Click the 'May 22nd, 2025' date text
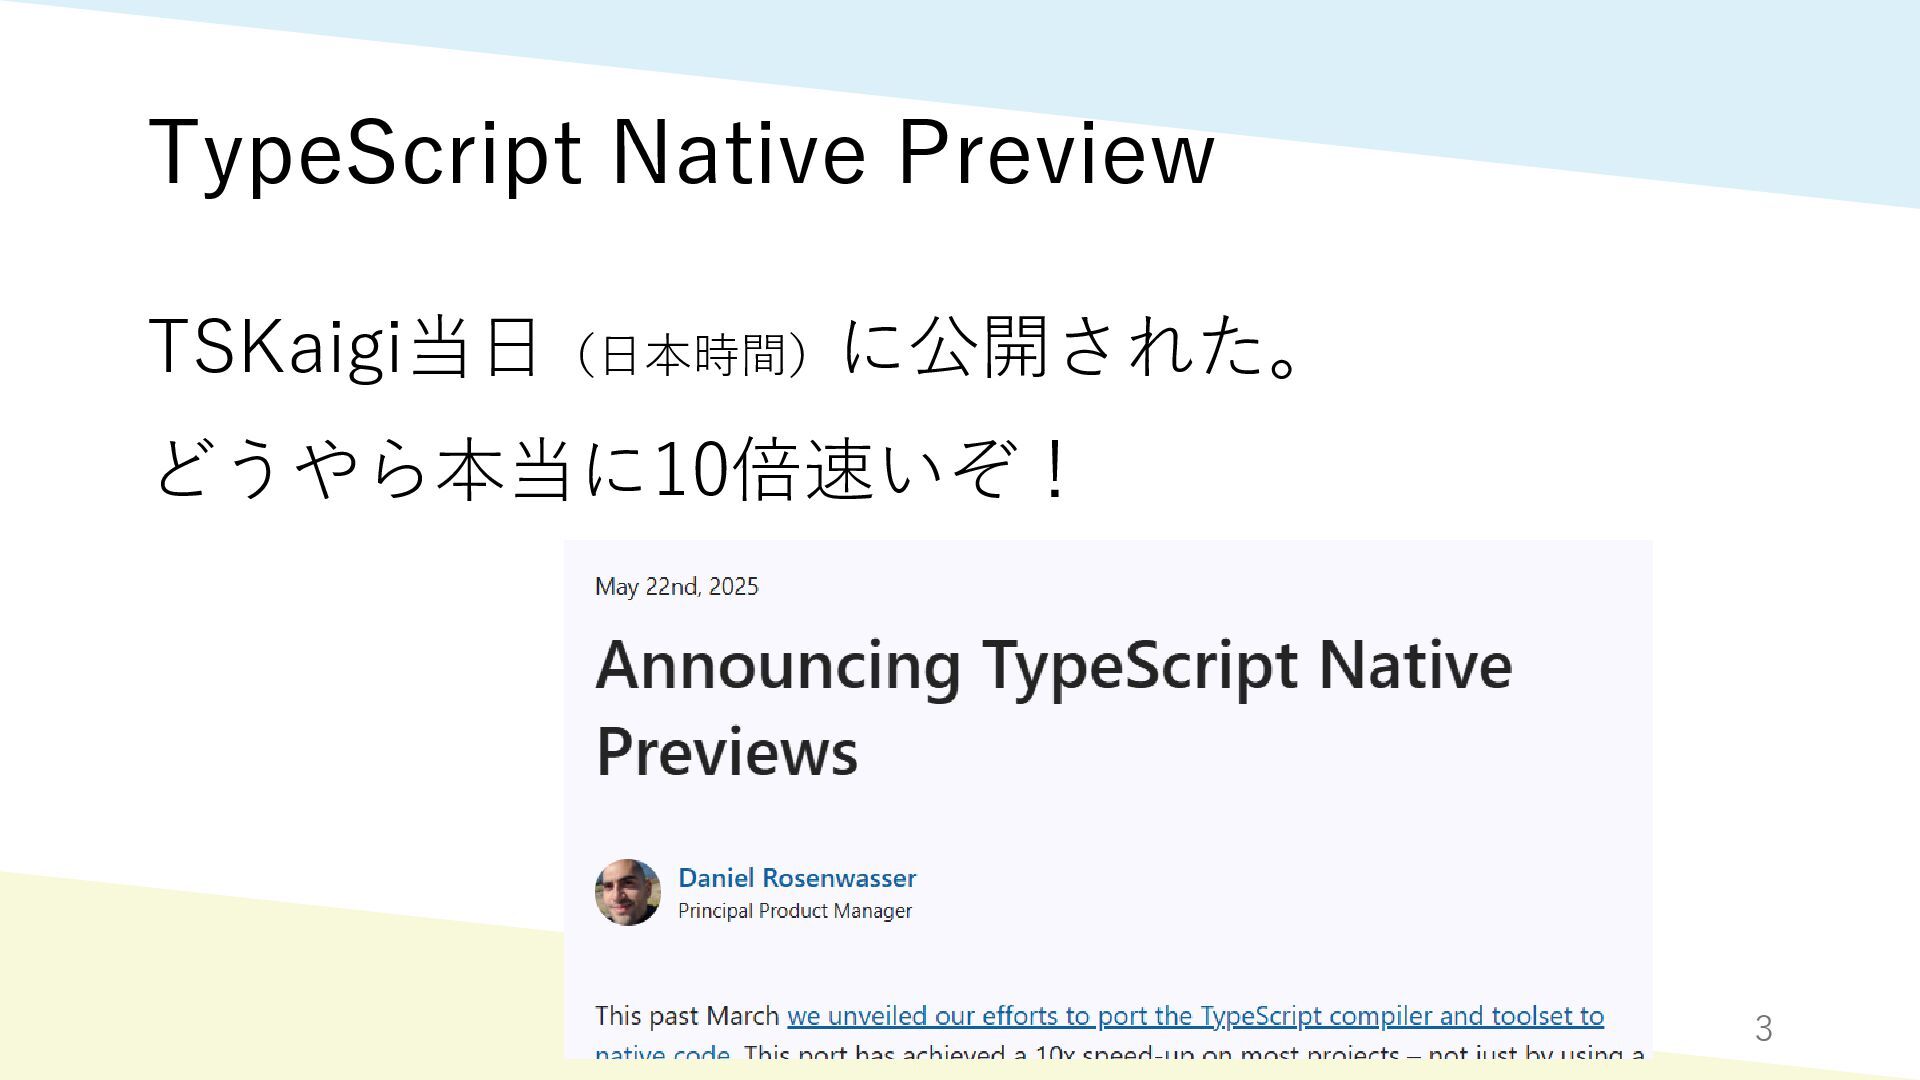This screenshot has width=1920, height=1080. coord(676,587)
